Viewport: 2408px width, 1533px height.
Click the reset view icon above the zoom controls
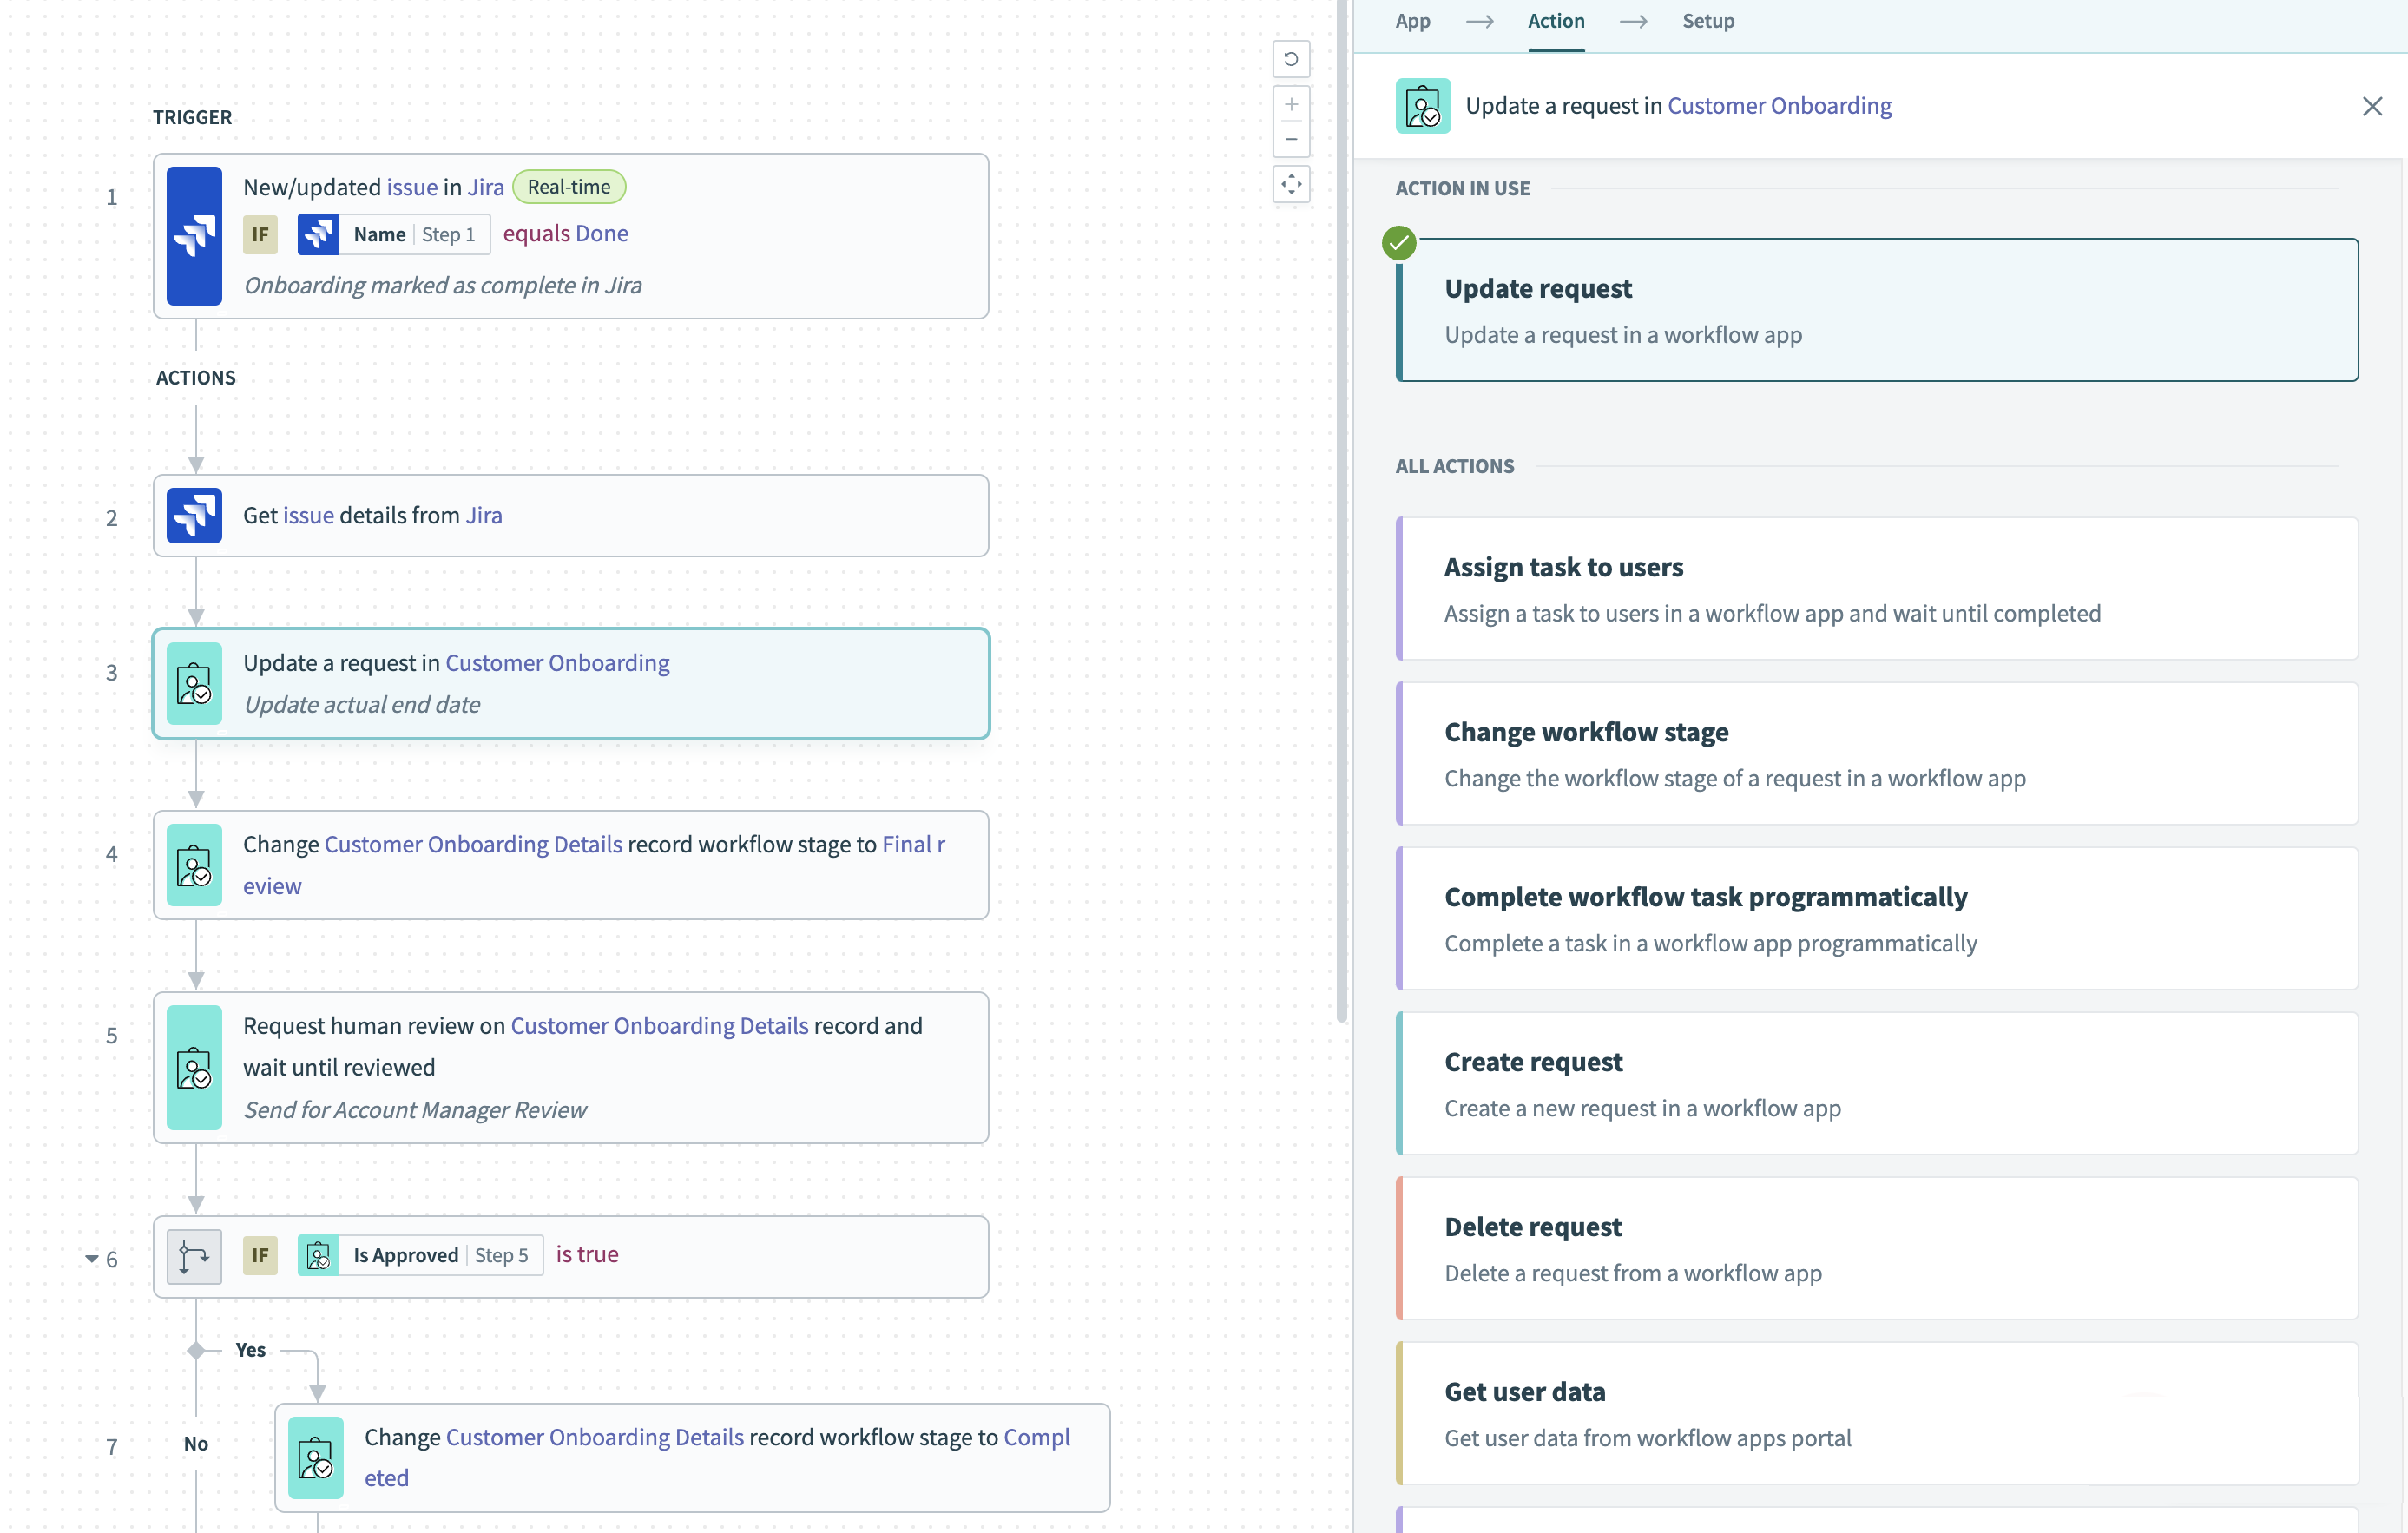coord(1291,59)
